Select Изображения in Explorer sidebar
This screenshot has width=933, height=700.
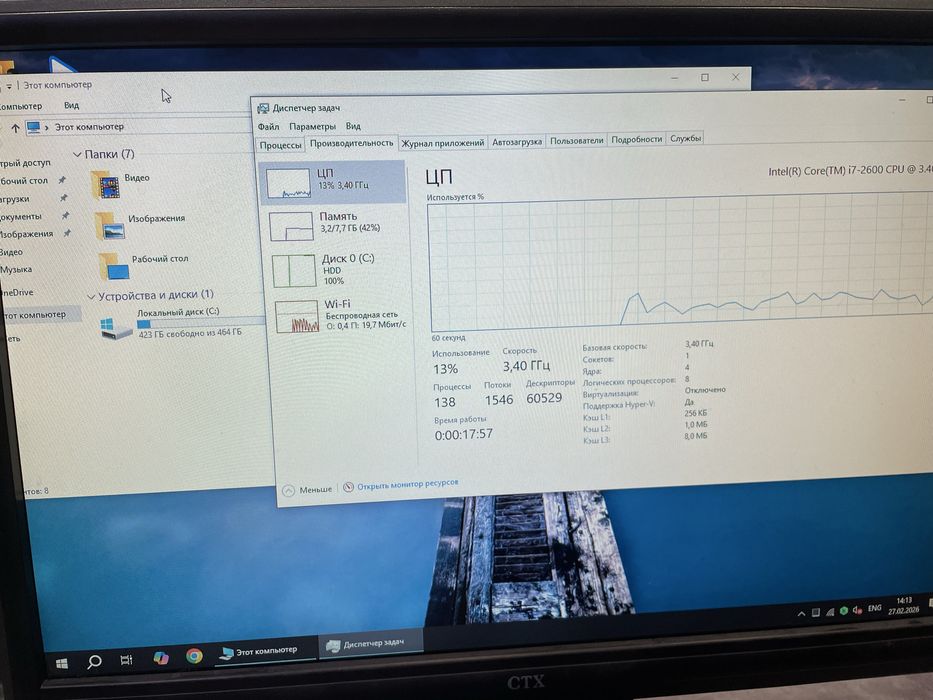click(x=26, y=235)
